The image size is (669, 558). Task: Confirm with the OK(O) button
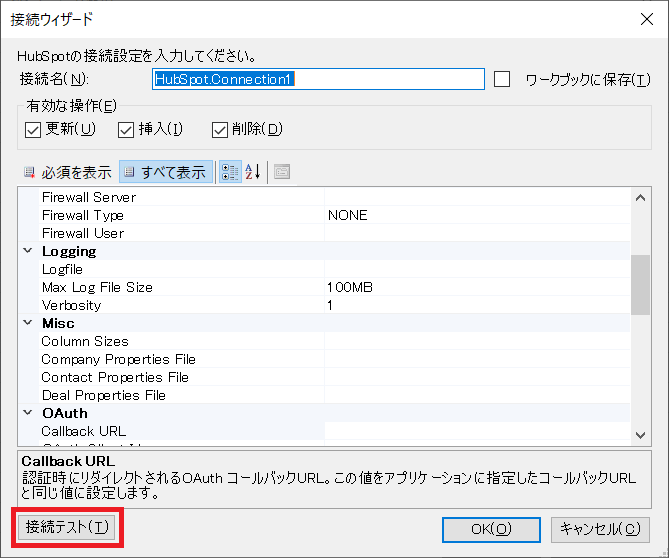491,529
